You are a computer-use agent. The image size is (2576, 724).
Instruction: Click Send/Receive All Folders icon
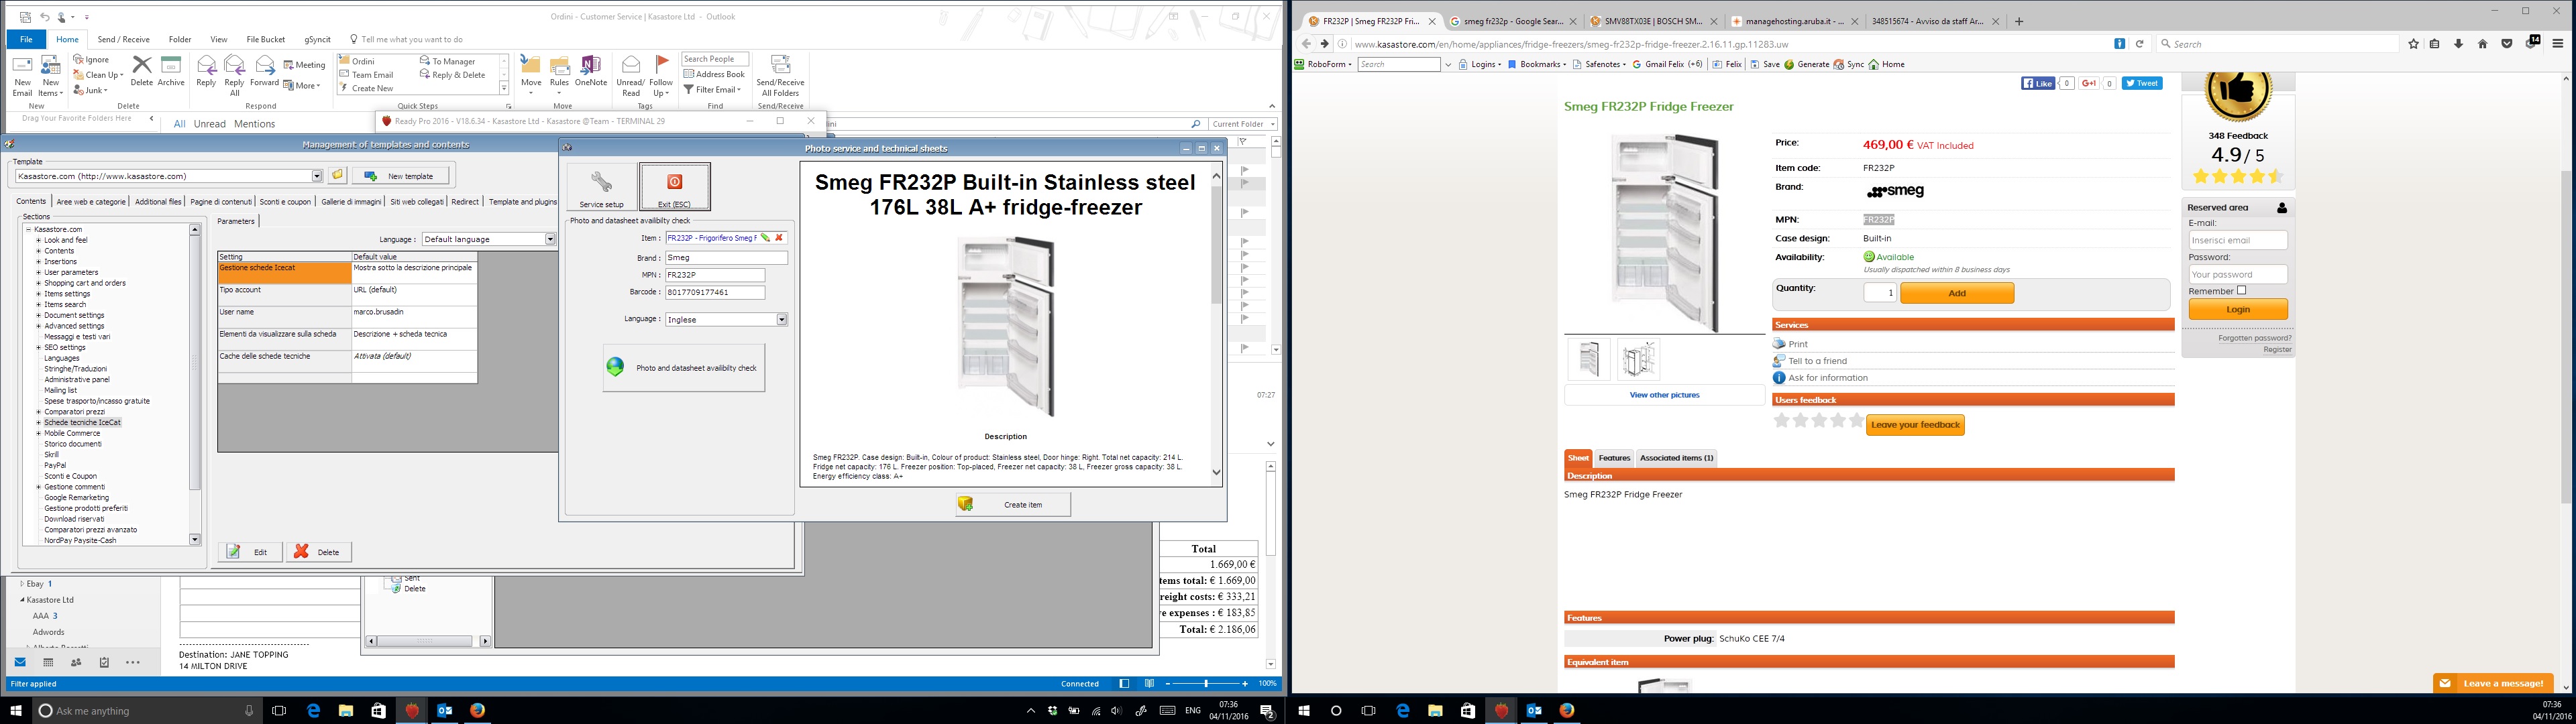[780, 75]
